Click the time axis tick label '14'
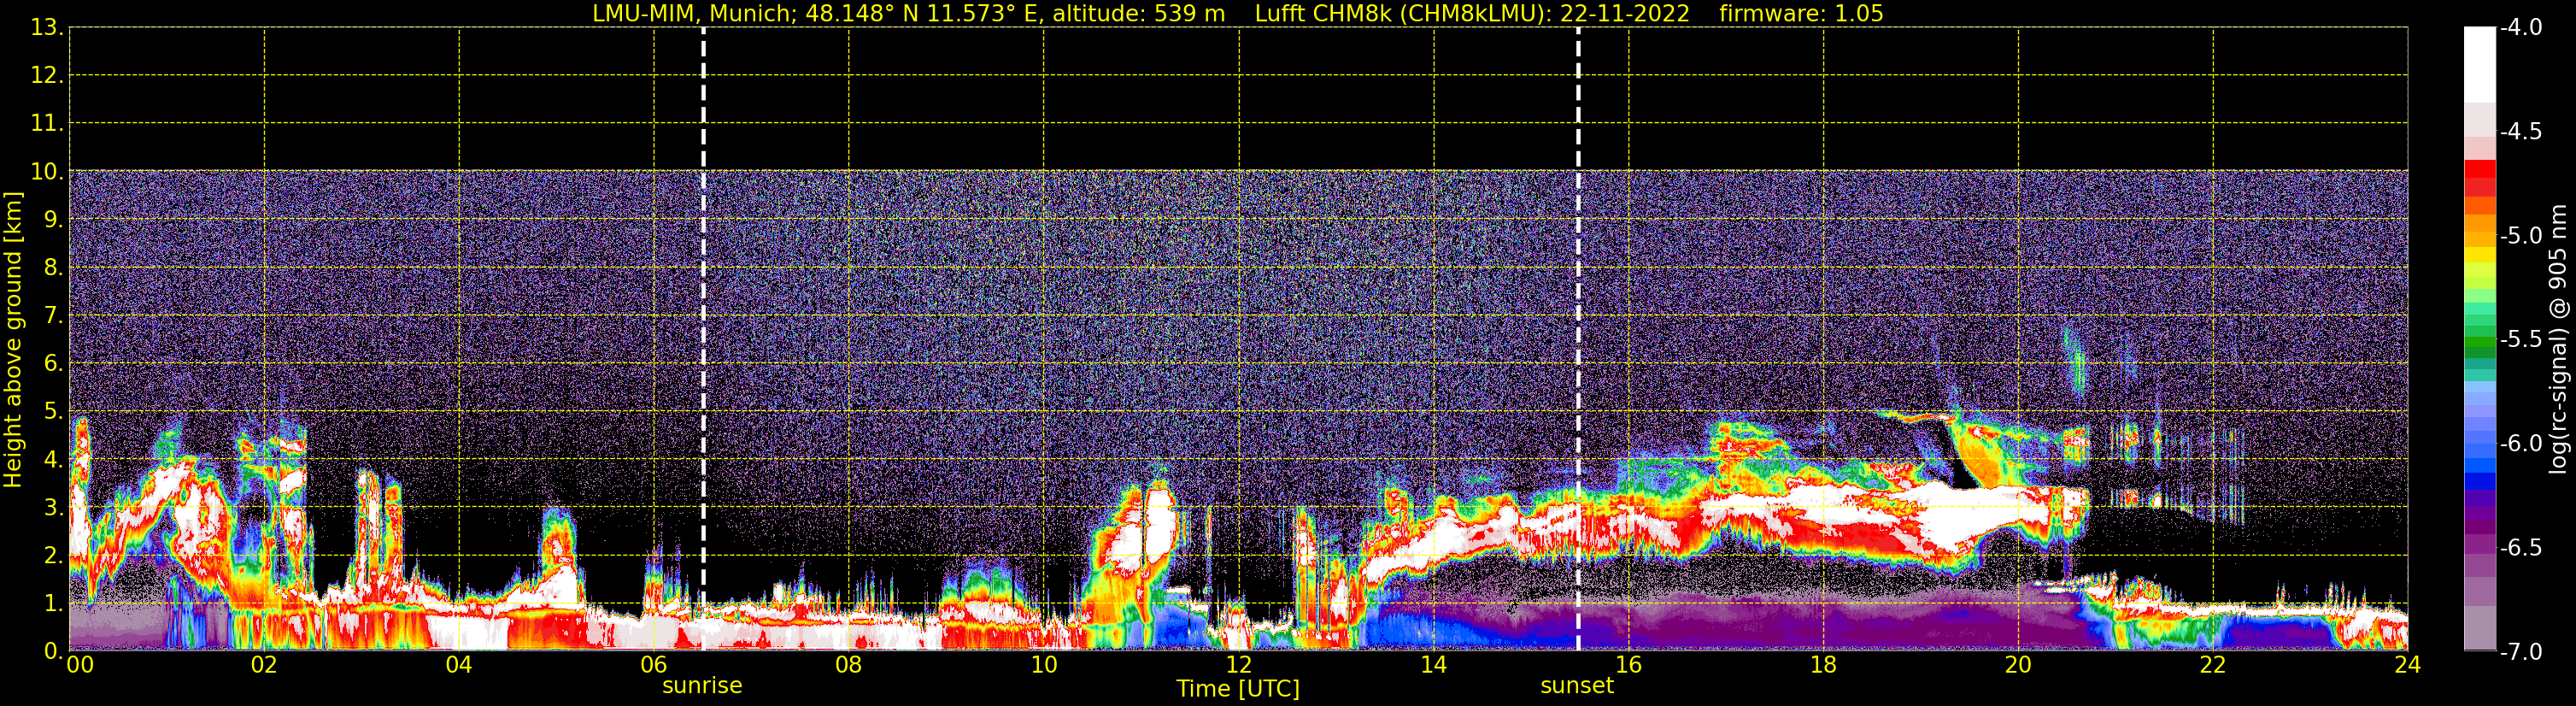The width and height of the screenshot is (2576, 706). [1434, 665]
